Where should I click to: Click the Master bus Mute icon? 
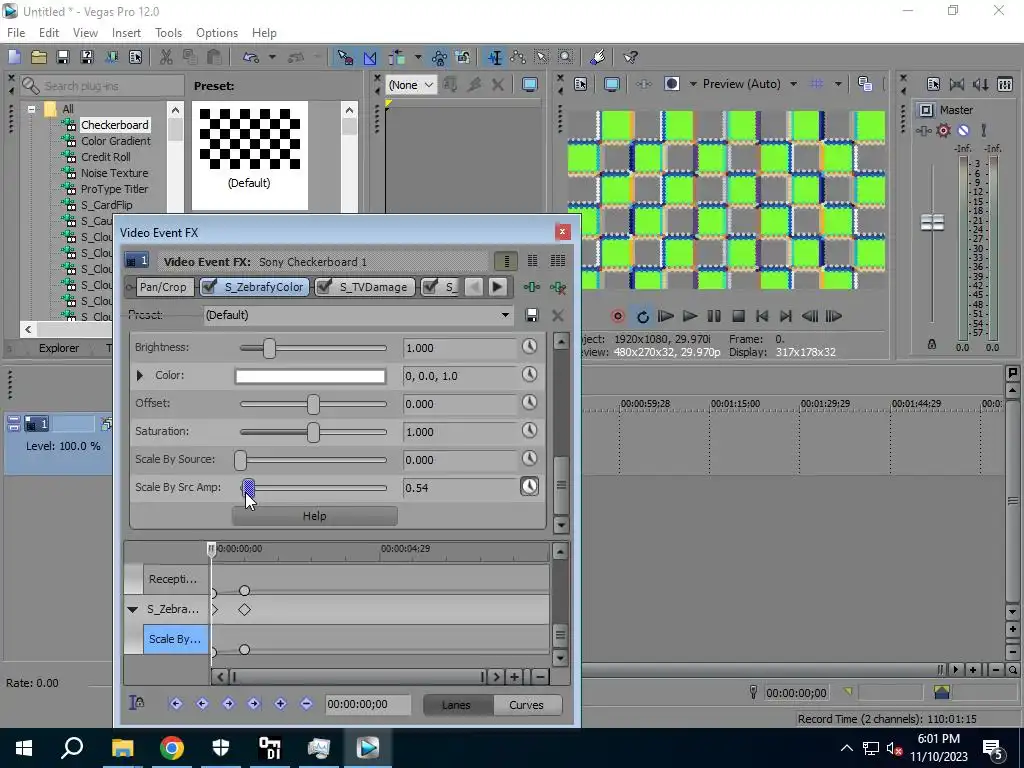[963, 131]
